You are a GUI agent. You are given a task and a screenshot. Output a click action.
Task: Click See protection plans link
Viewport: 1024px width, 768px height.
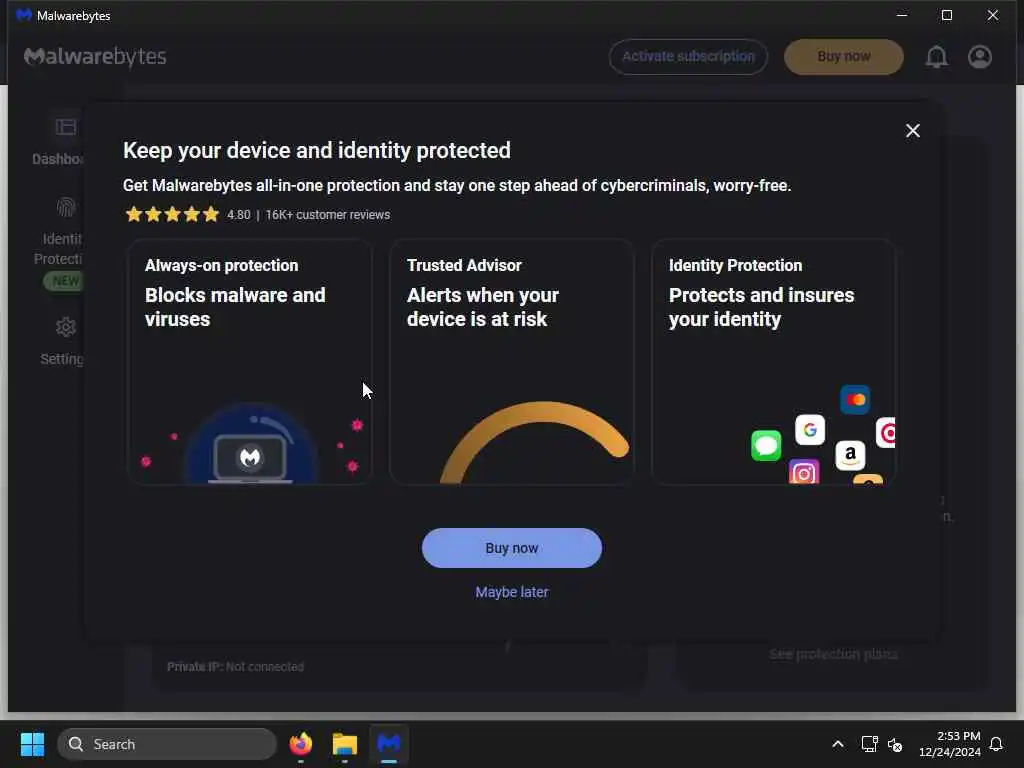[833, 654]
